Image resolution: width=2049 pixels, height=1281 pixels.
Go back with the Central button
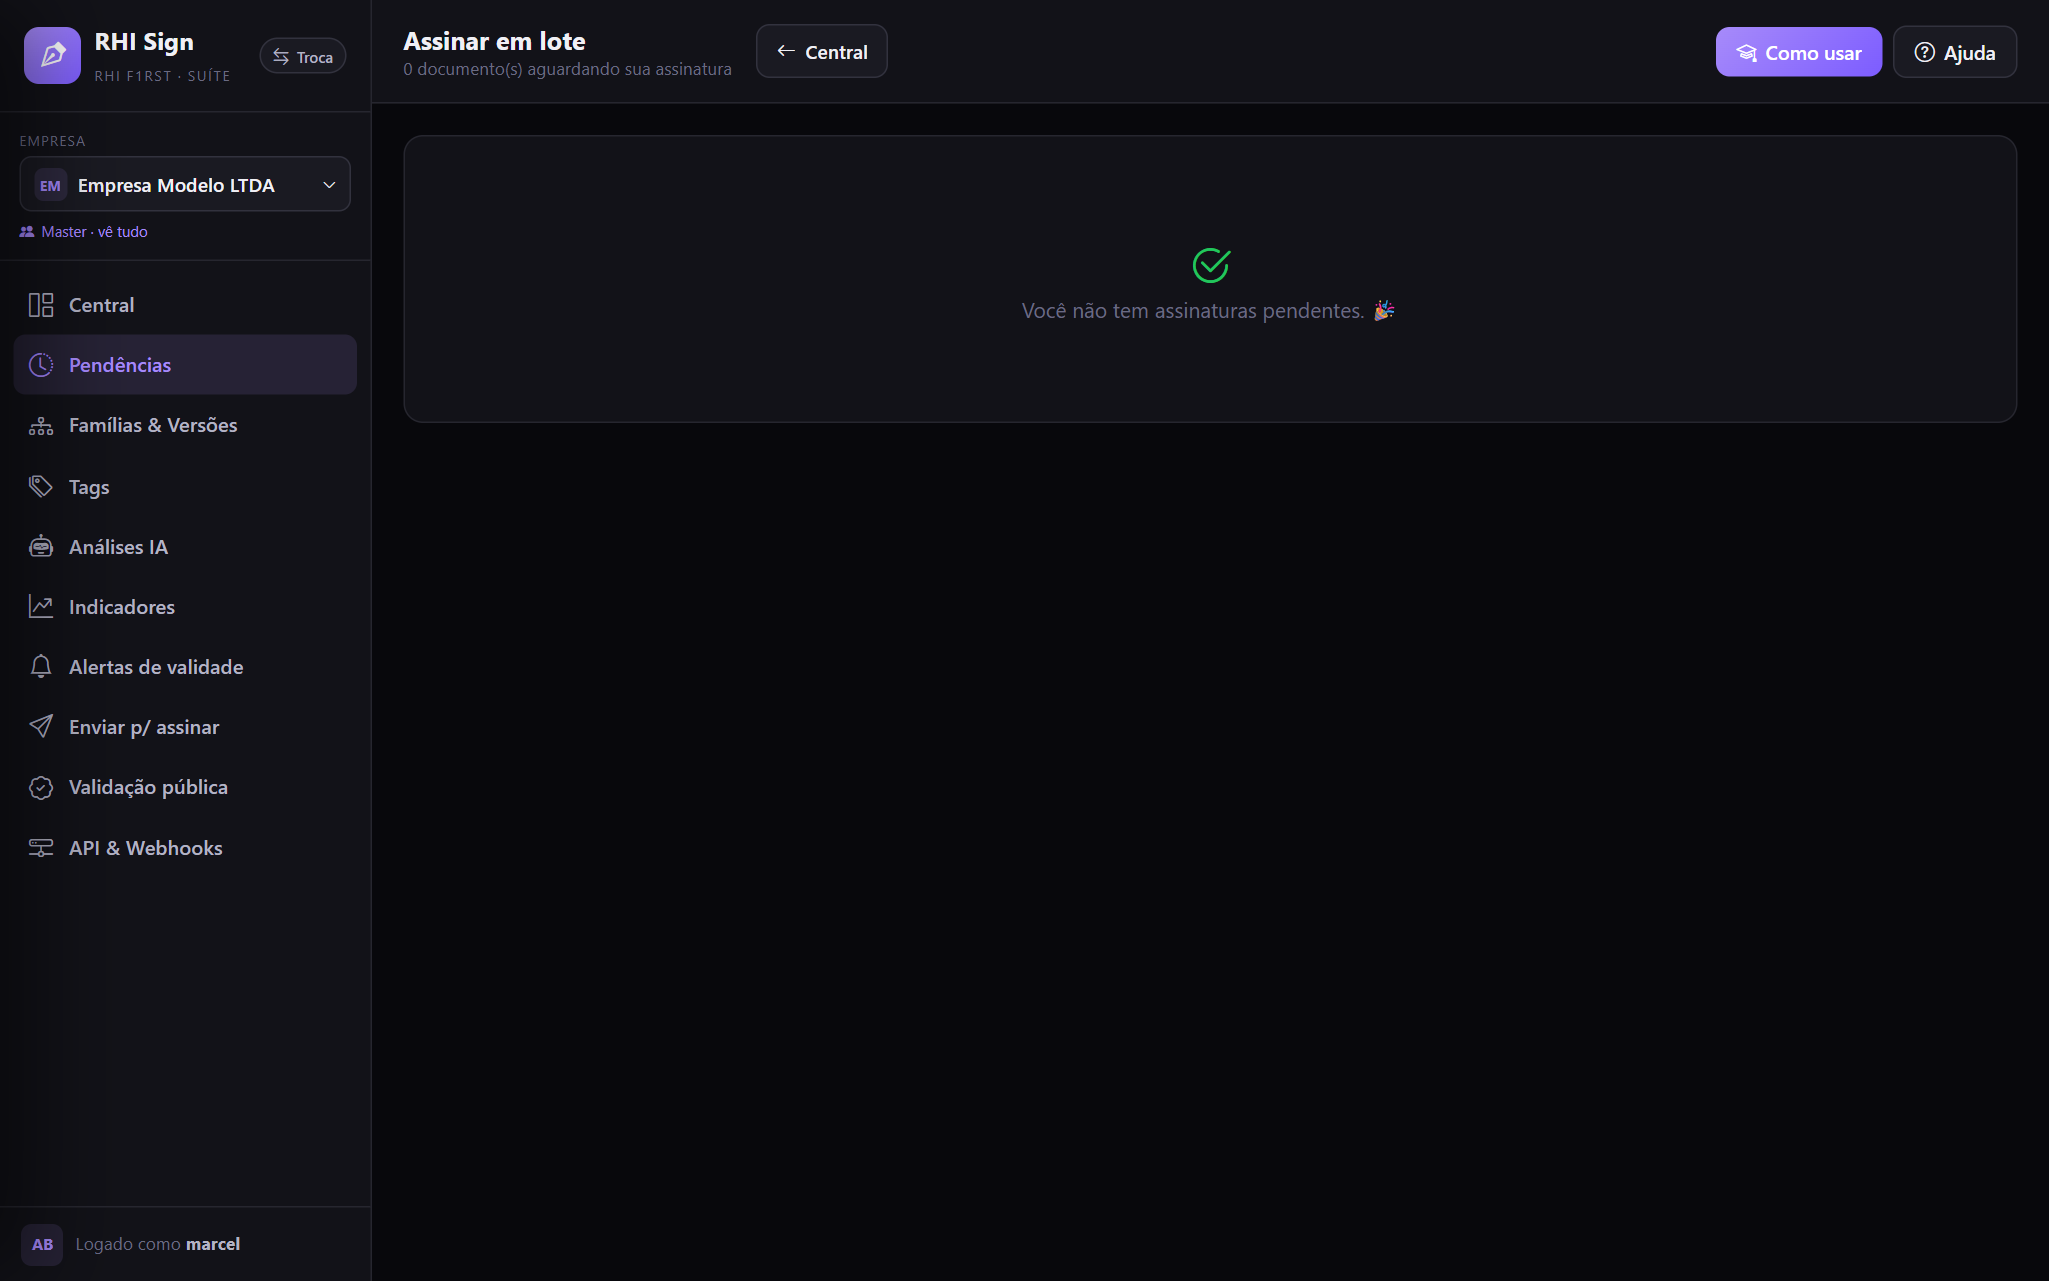822,52
